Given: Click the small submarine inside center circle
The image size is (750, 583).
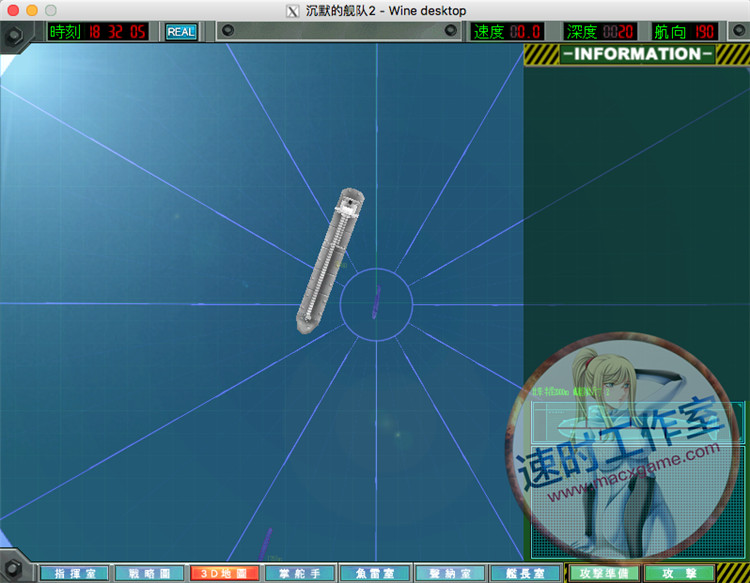Looking at the screenshot, I should [x=376, y=302].
